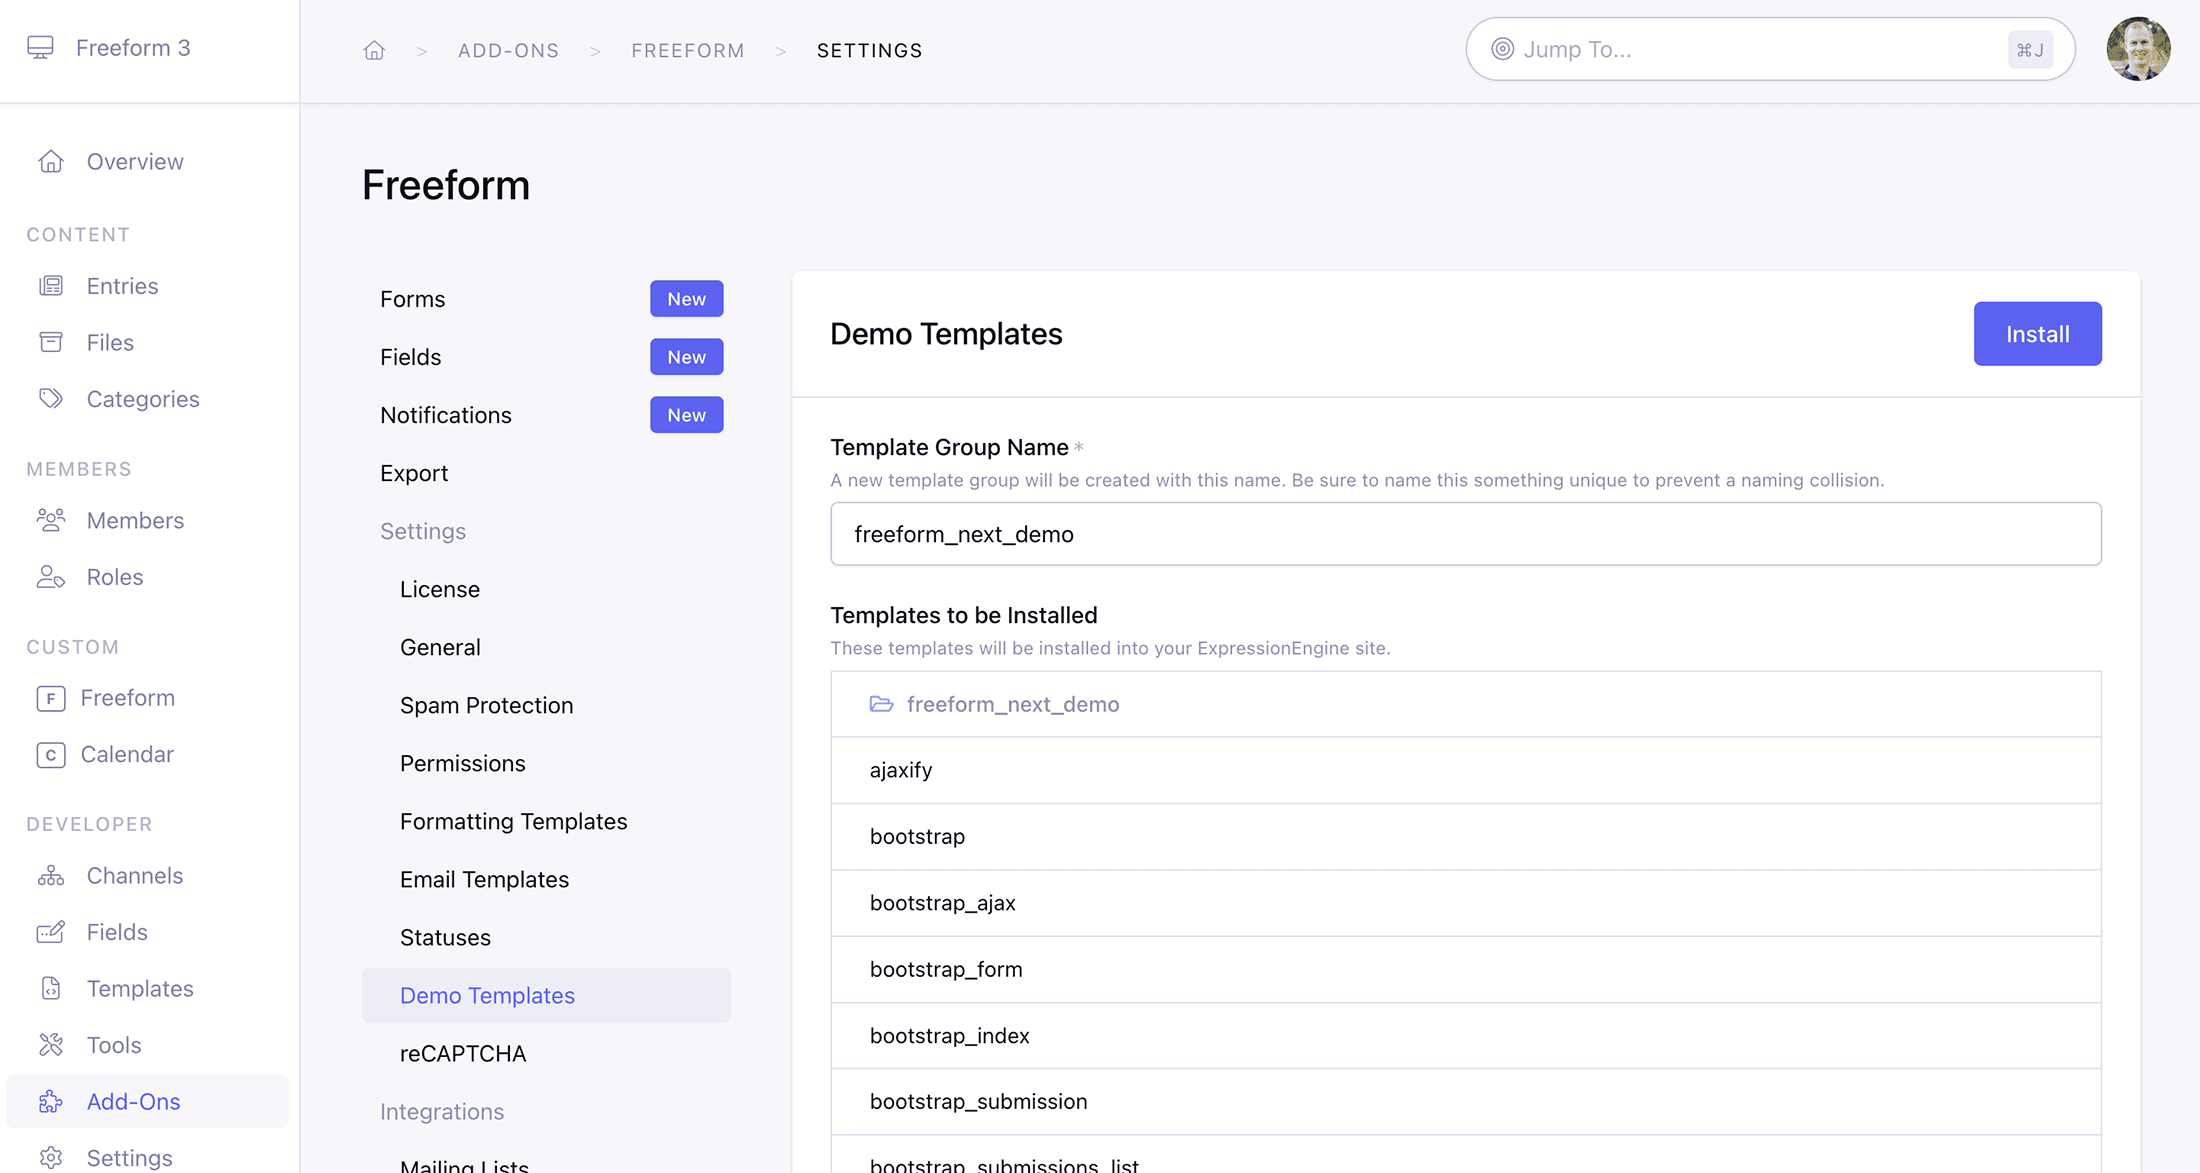Select the License settings menu item
This screenshot has width=2200, height=1173.
pos(439,589)
